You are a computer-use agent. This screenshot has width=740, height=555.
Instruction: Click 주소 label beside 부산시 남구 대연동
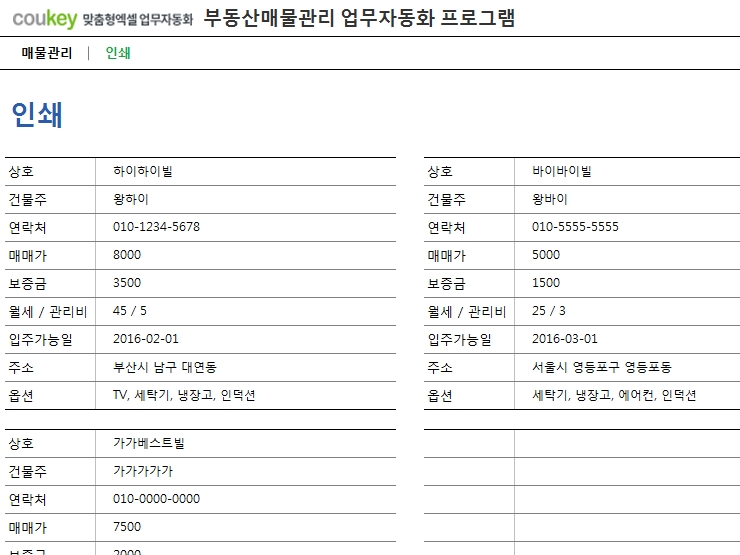(x=21, y=367)
